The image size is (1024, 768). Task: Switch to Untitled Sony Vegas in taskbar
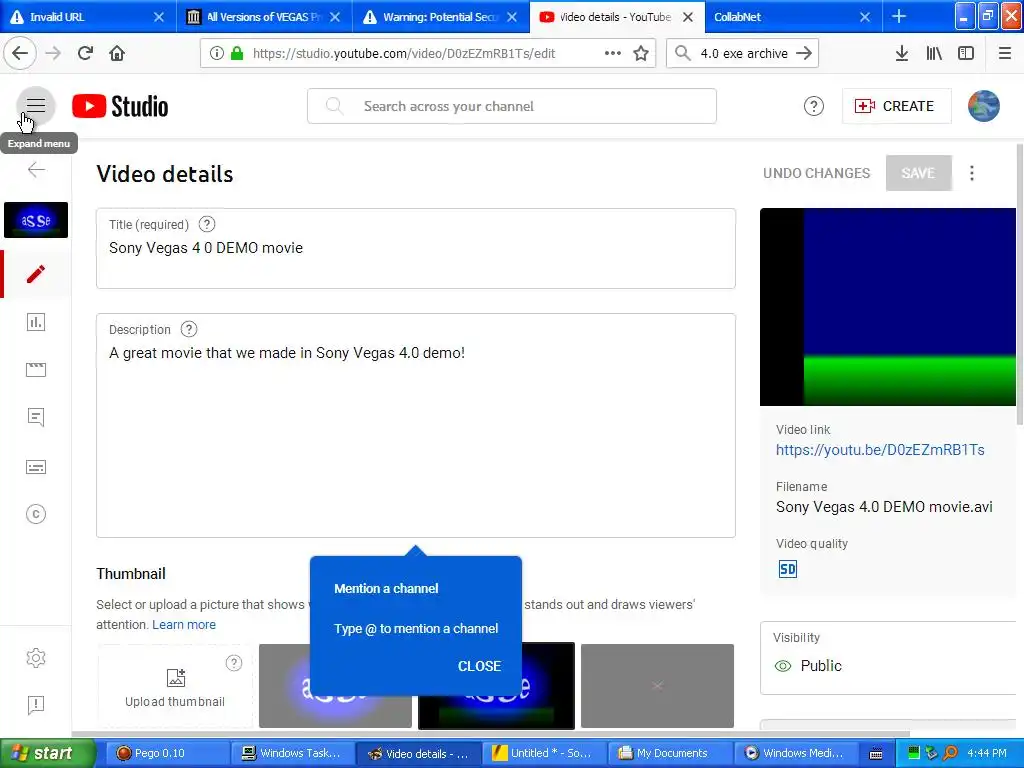click(x=543, y=753)
